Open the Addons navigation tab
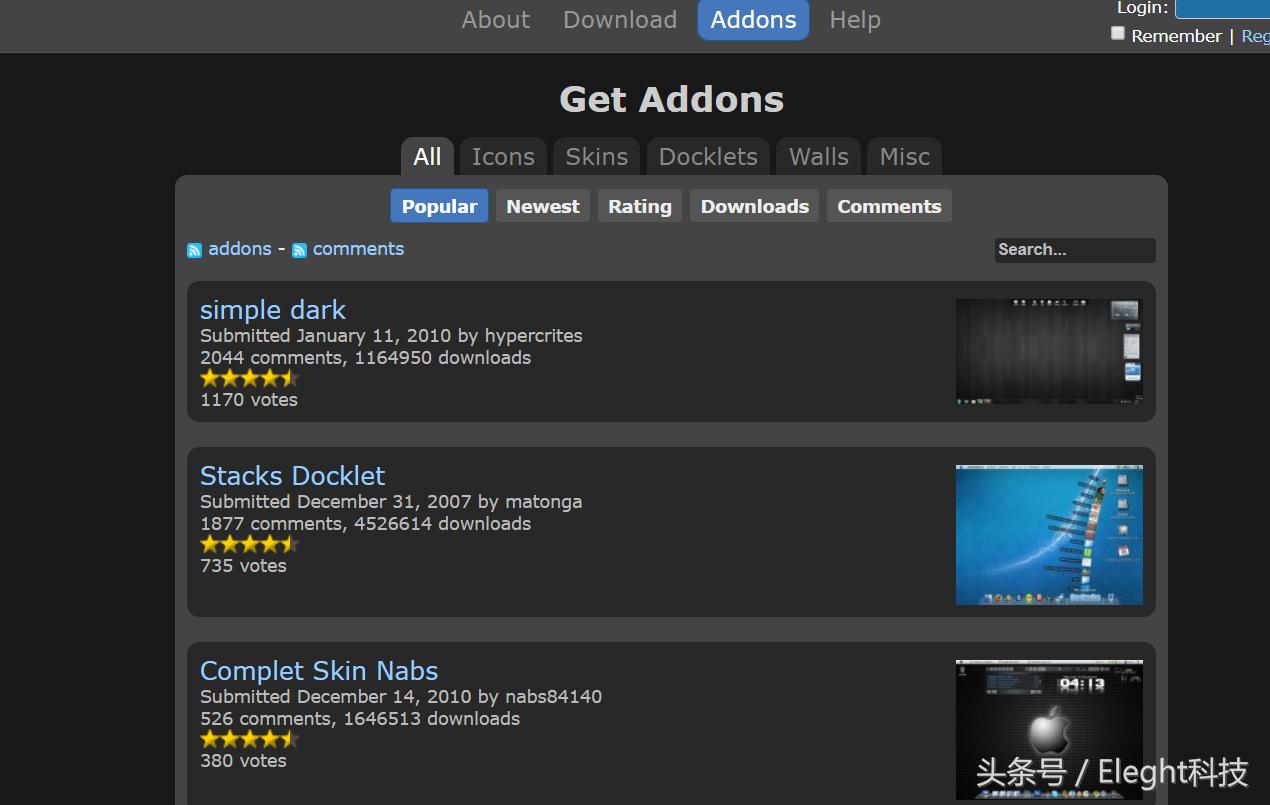The height and width of the screenshot is (805, 1270). point(753,20)
